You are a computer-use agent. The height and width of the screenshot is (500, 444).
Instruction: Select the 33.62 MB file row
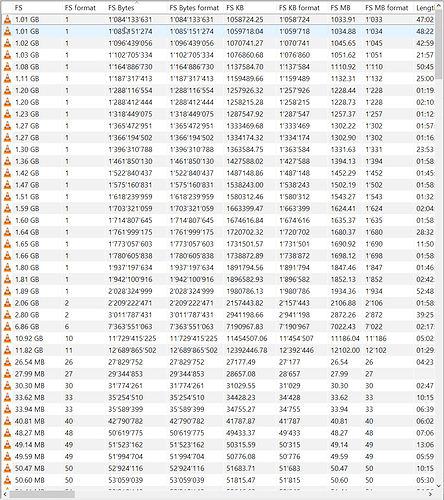(218, 398)
